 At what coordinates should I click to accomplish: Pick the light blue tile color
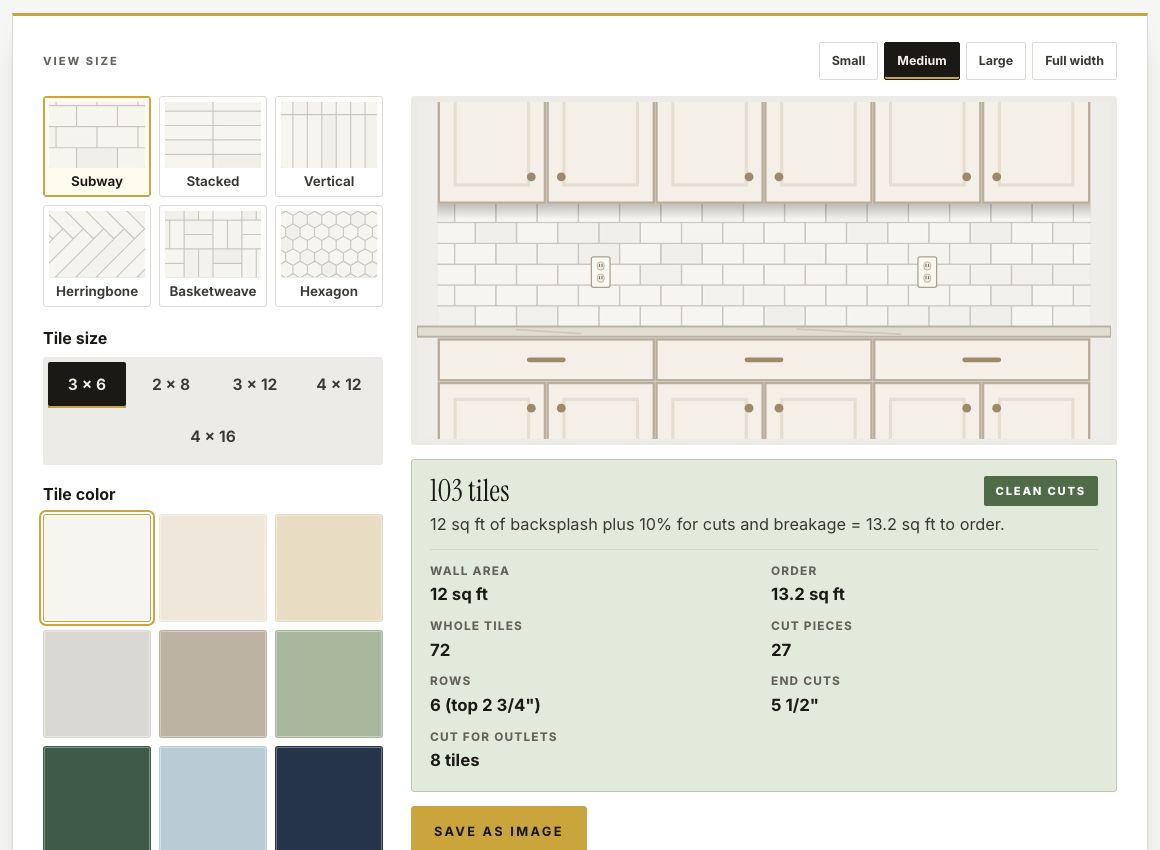(213, 798)
